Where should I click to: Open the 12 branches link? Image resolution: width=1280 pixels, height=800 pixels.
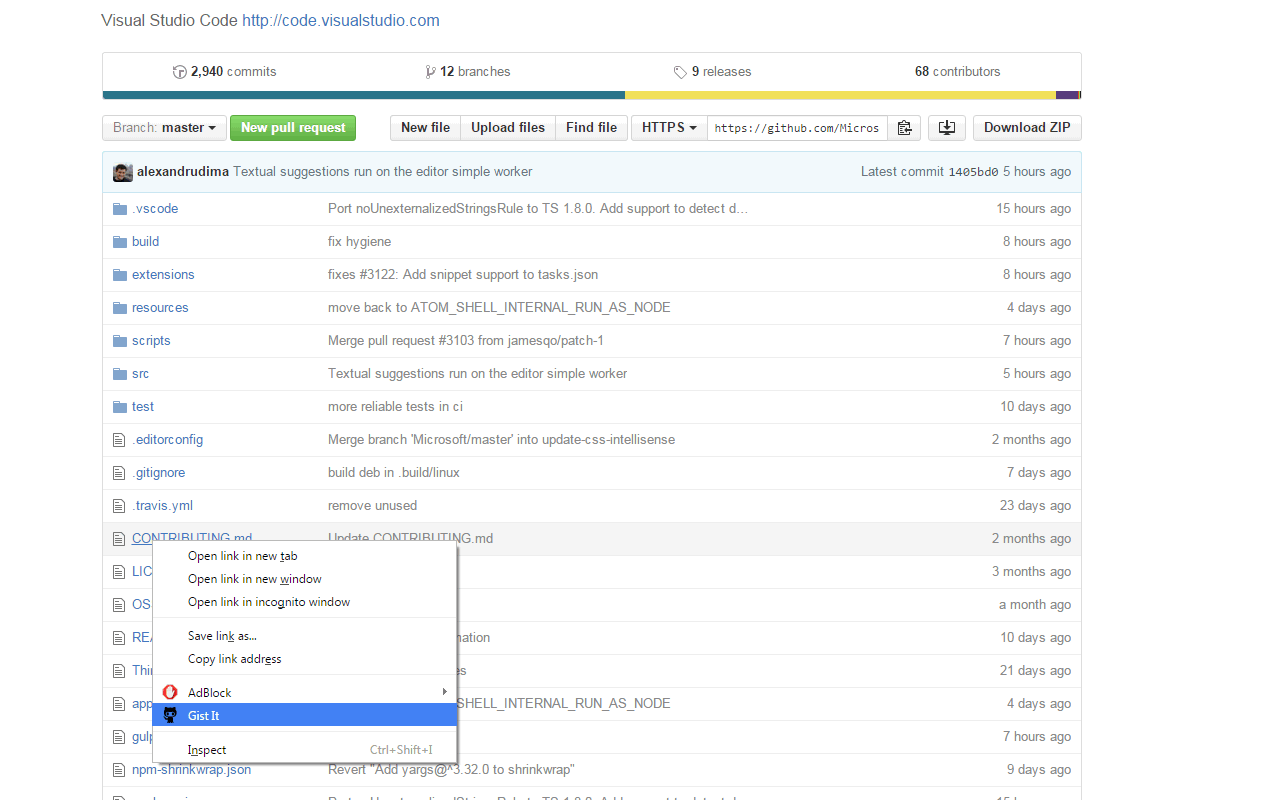point(468,72)
